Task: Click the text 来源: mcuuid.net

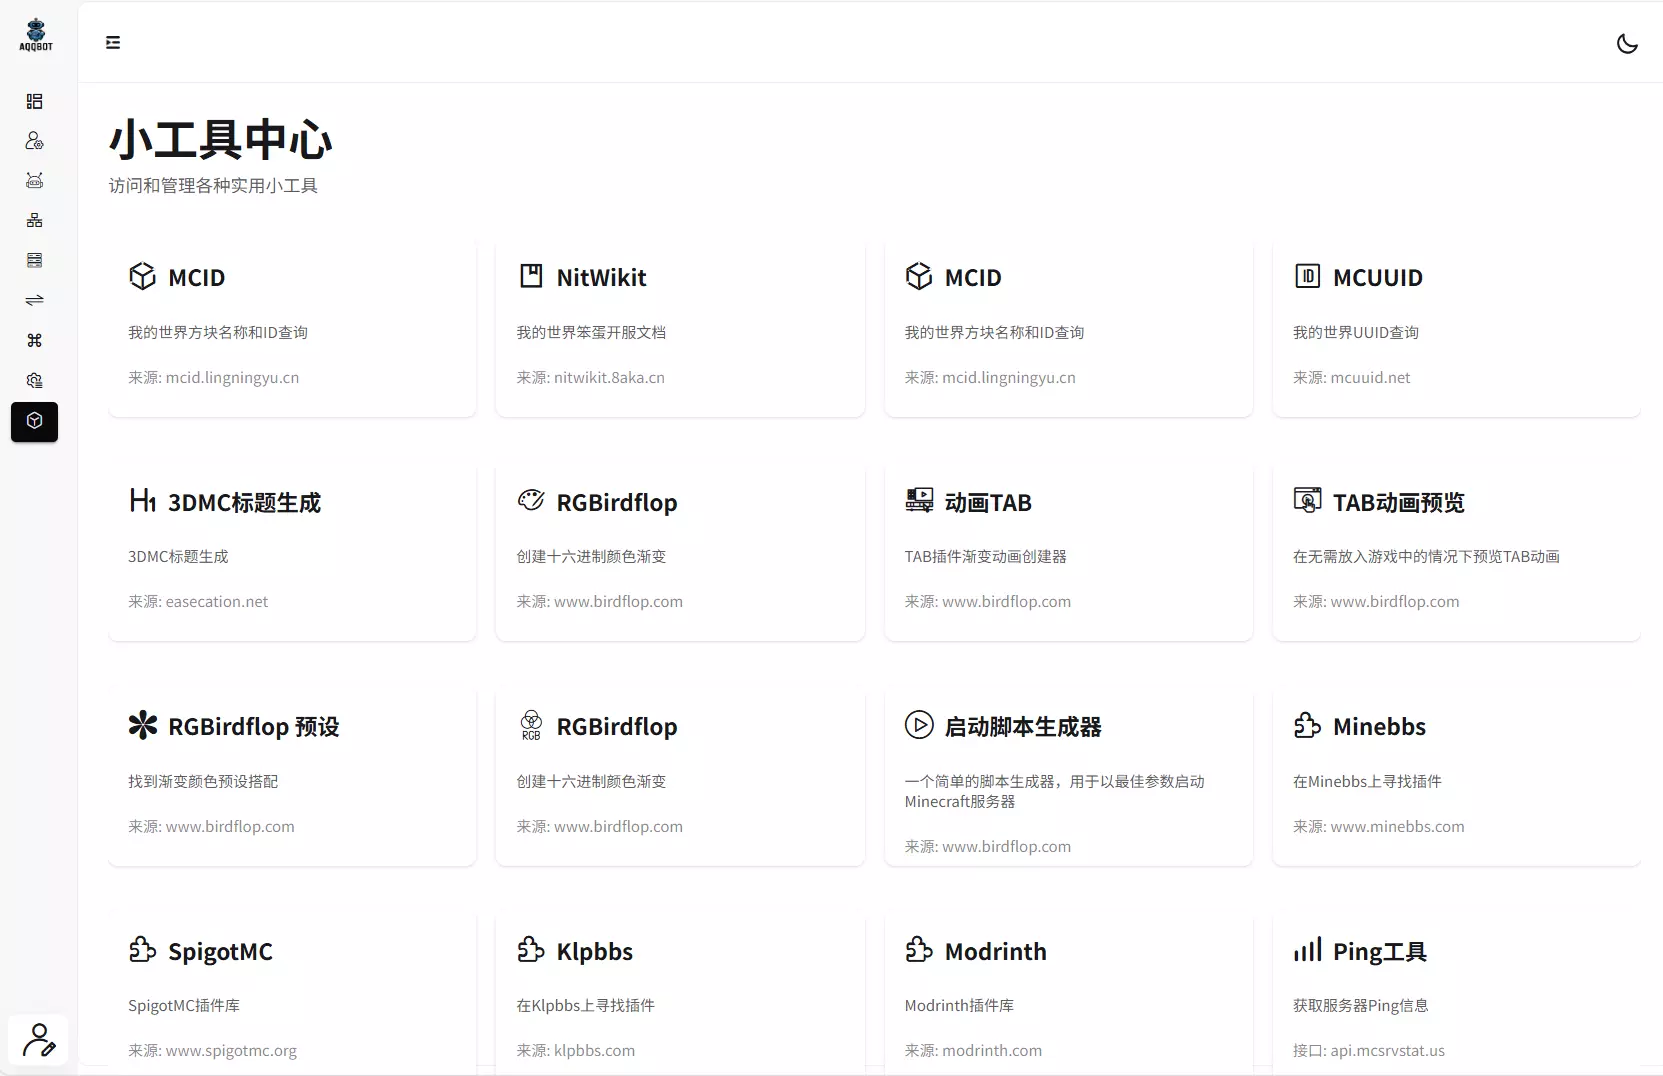Action: [1351, 378]
